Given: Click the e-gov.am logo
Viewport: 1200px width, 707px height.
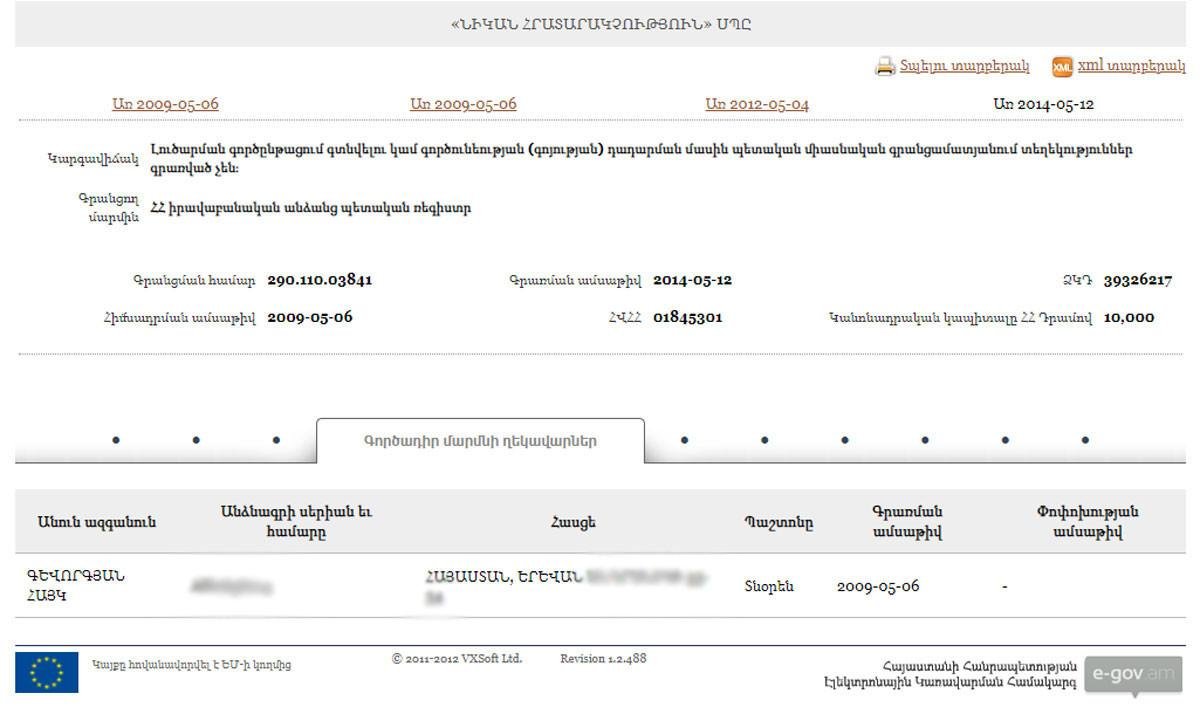Looking at the screenshot, I should click(x=1133, y=674).
